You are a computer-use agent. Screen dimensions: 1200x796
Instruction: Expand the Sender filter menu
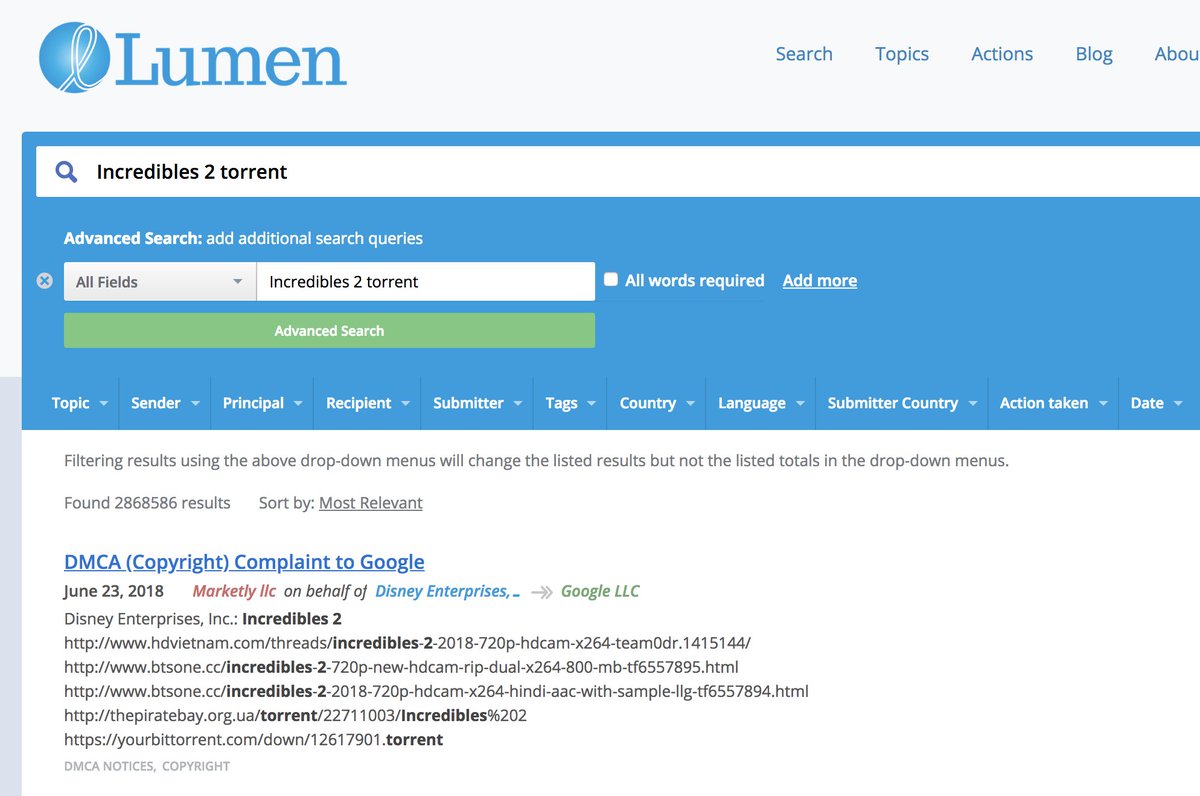pyautogui.click(x=165, y=403)
